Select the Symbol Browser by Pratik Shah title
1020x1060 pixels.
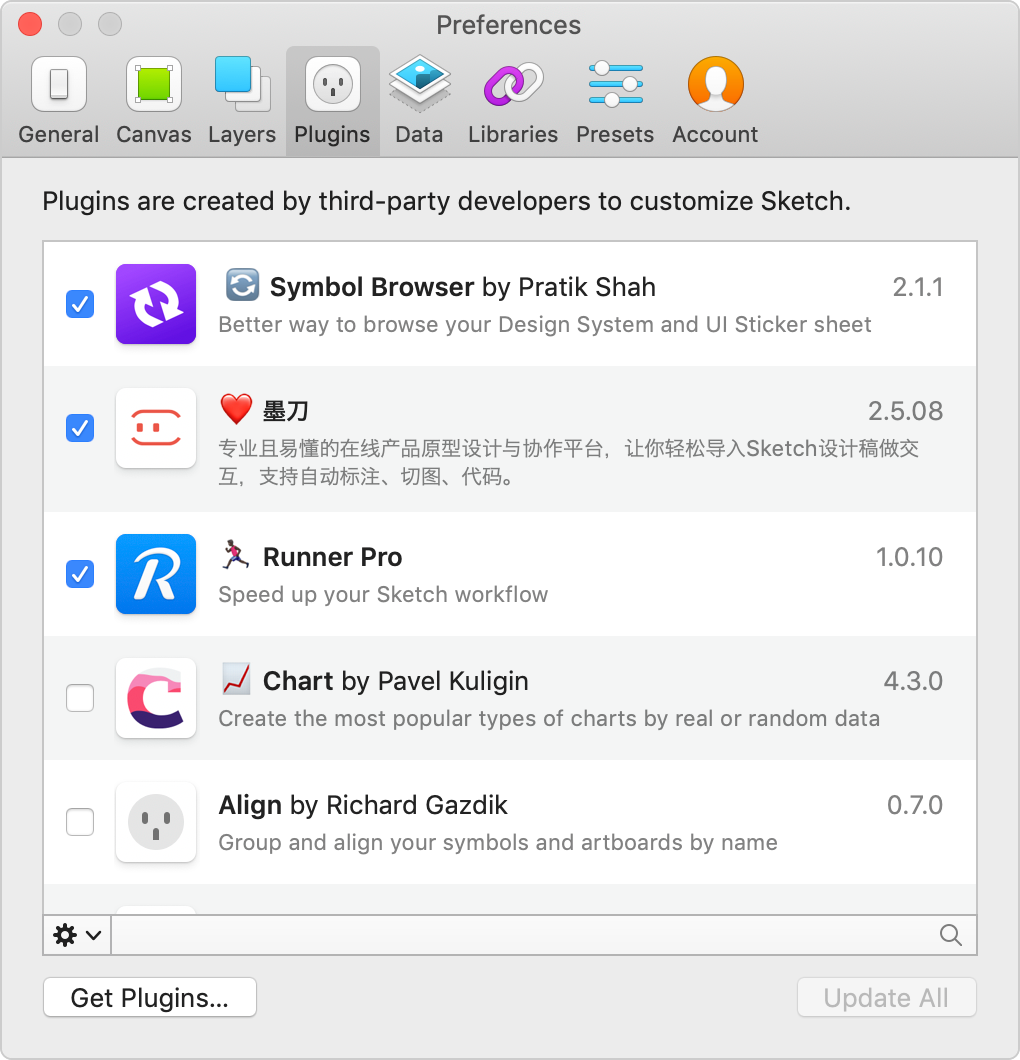[462, 287]
